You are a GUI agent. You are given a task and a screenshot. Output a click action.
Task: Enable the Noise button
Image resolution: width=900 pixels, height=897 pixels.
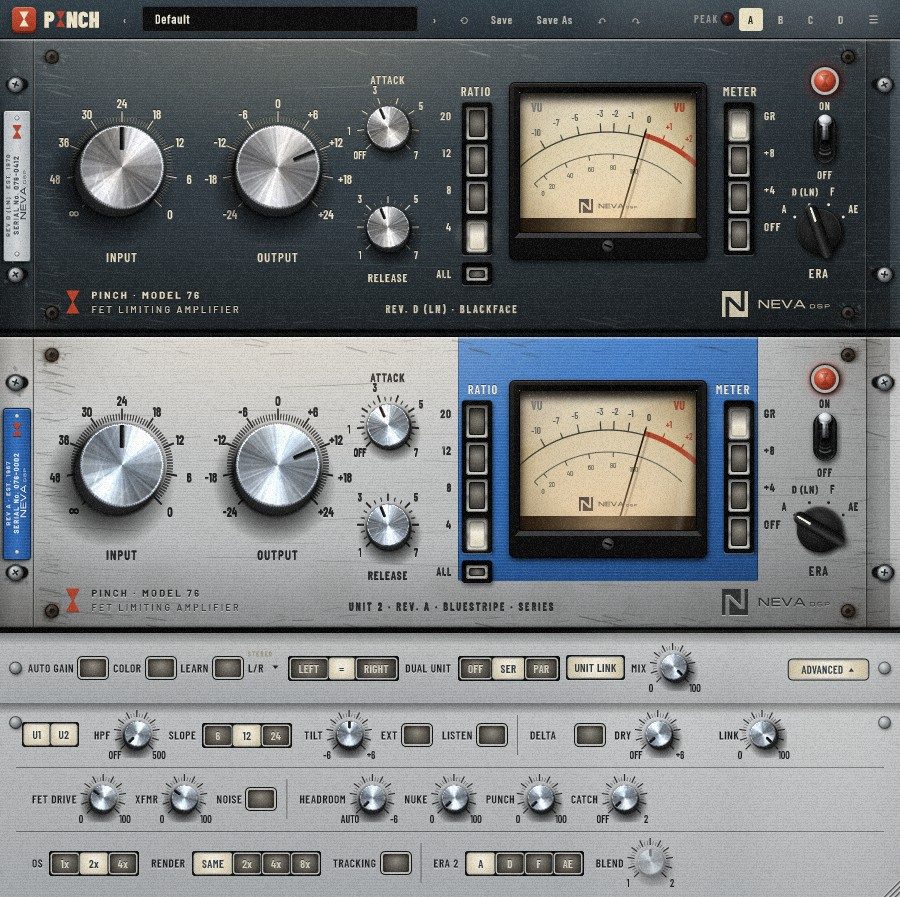261,799
